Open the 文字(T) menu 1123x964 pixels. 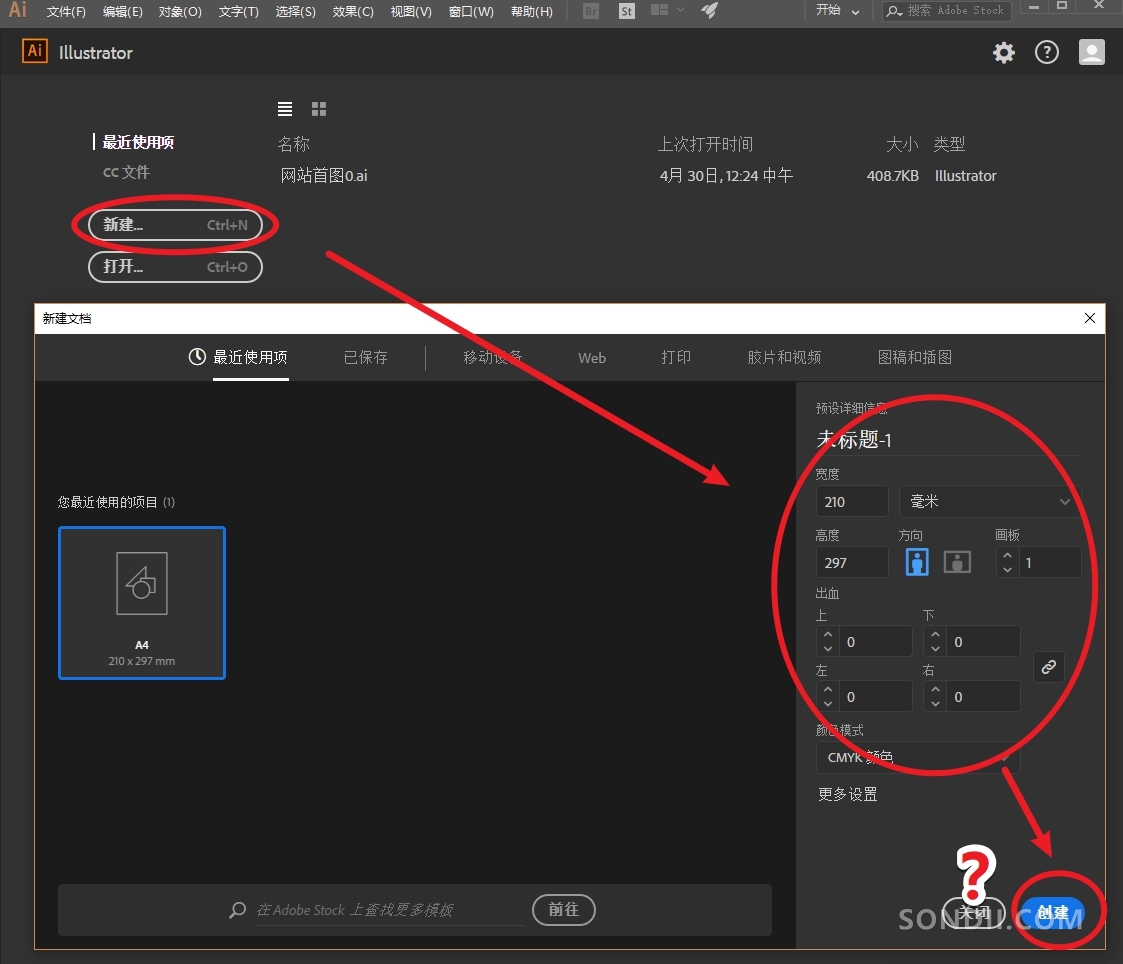point(238,11)
